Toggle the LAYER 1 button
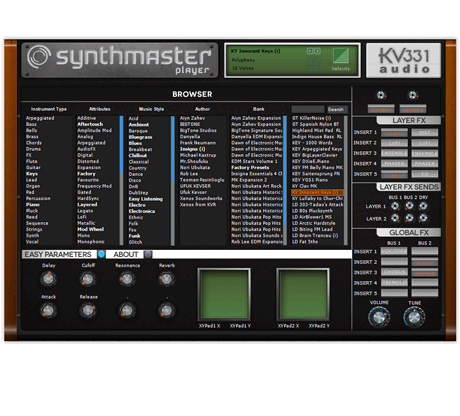The height and width of the screenshot is (416, 460). pos(381,109)
